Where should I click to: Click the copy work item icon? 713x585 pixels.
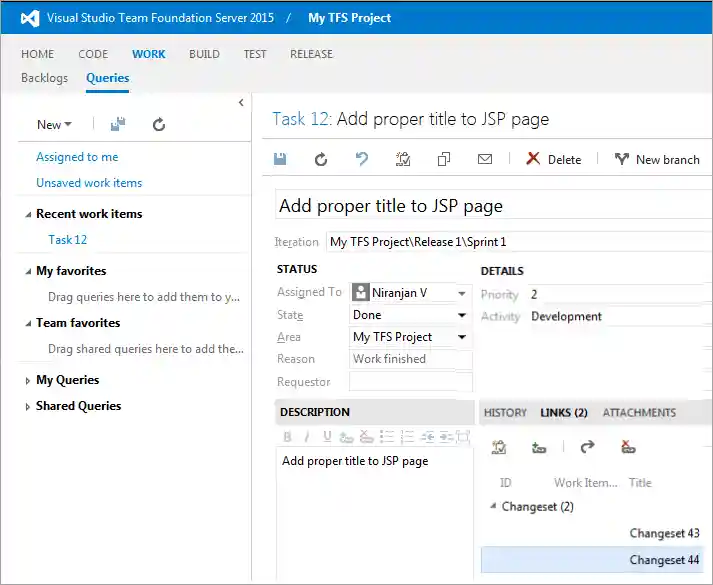tap(444, 159)
